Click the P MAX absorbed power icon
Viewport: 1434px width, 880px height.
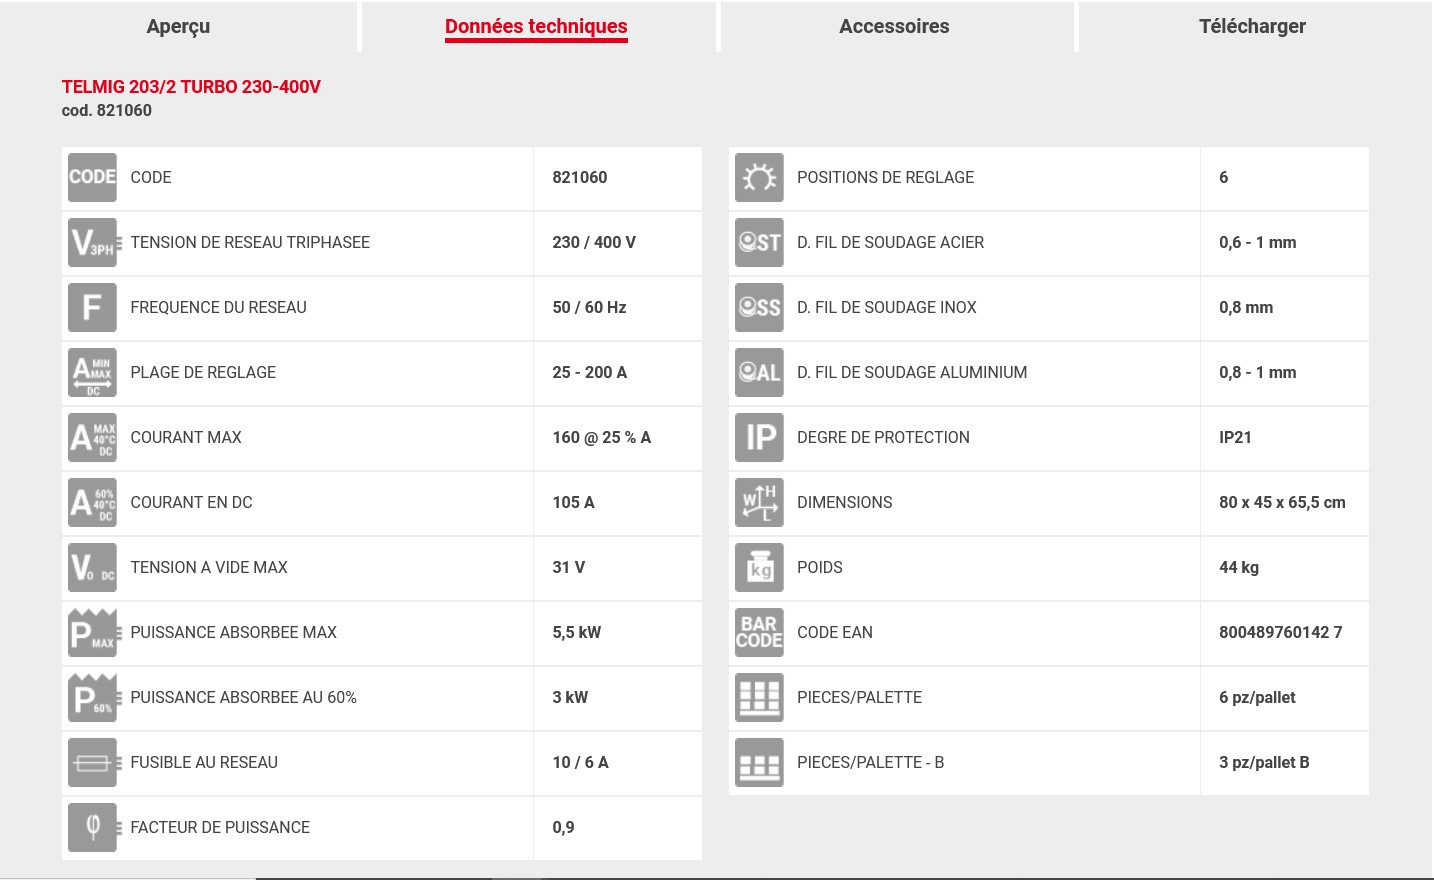[92, 633]
